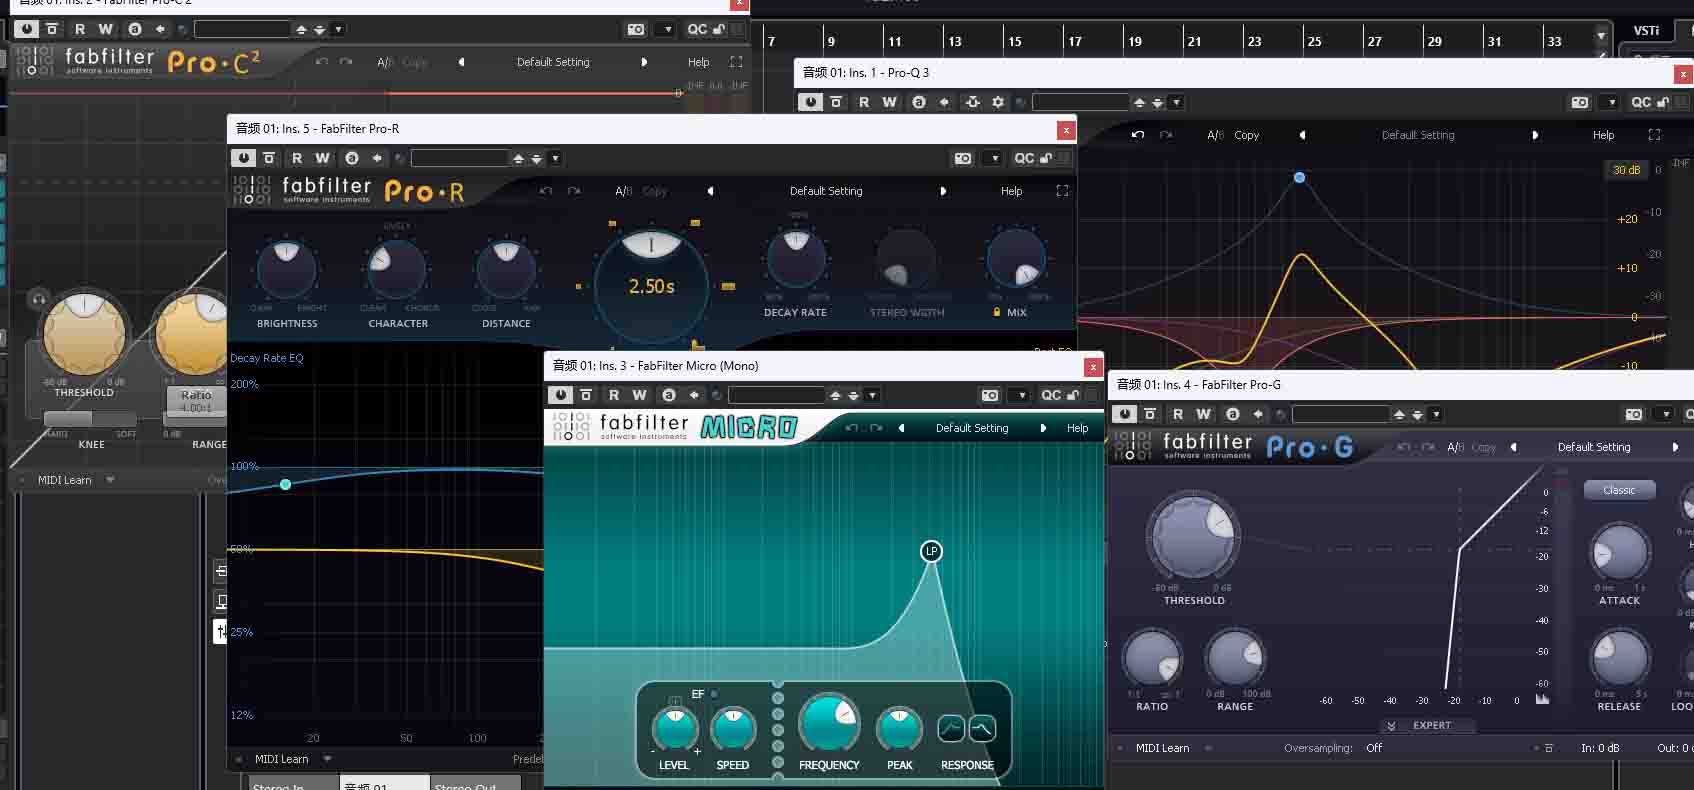Viewport: 1694px width, 790px height.
Task: Click the snapshot camera icon in Pro-R window
Action: point(962,158)
